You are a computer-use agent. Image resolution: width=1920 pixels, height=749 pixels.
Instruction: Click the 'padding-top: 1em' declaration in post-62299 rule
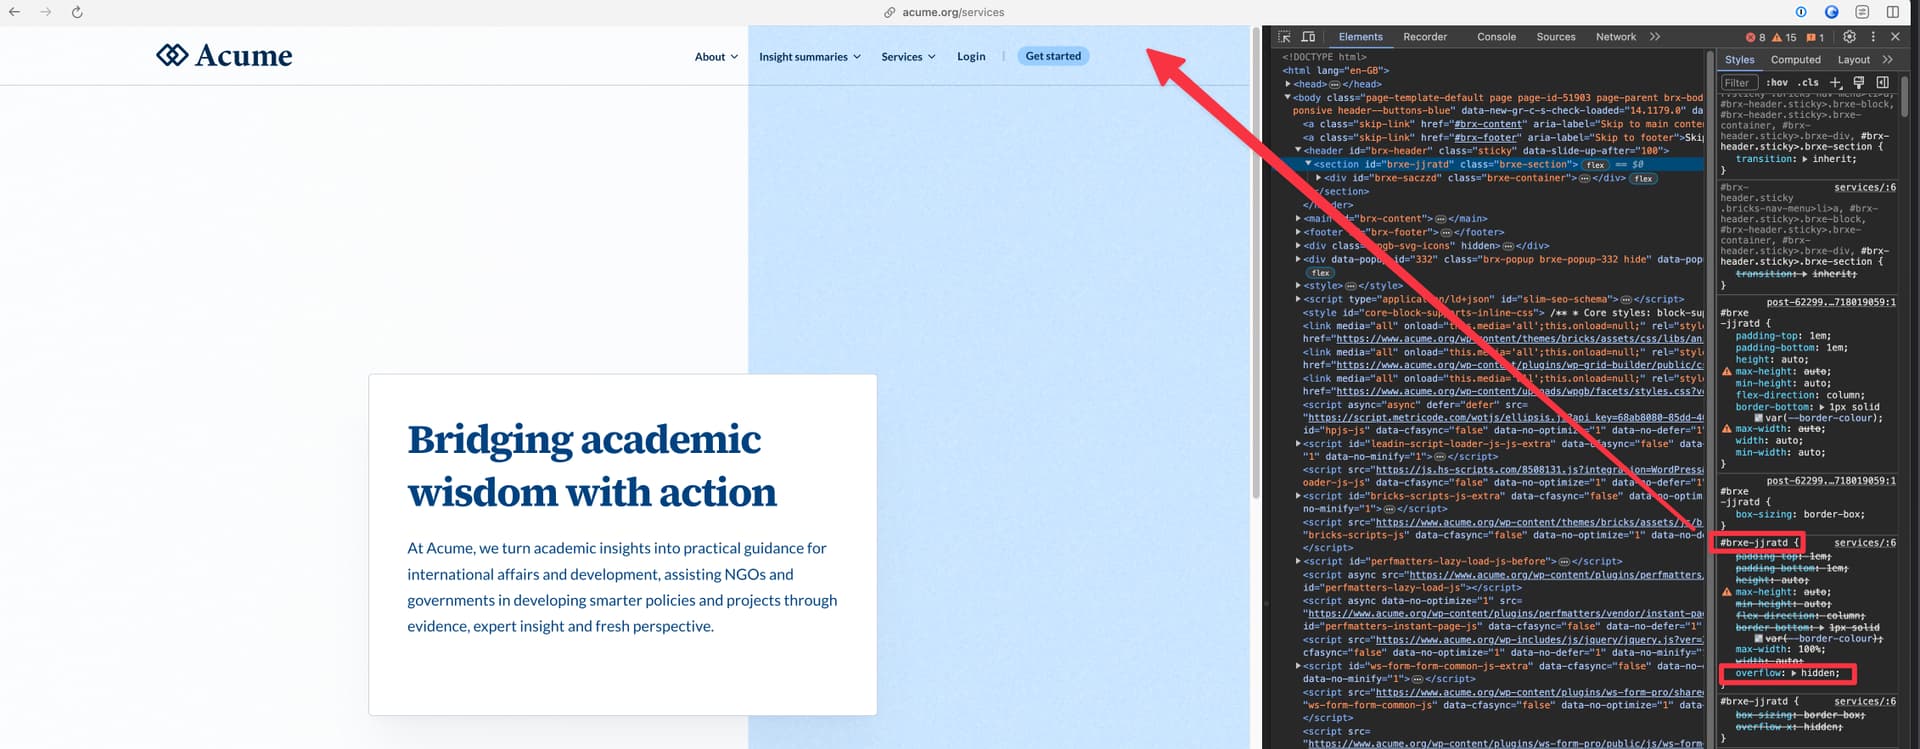1783,336
